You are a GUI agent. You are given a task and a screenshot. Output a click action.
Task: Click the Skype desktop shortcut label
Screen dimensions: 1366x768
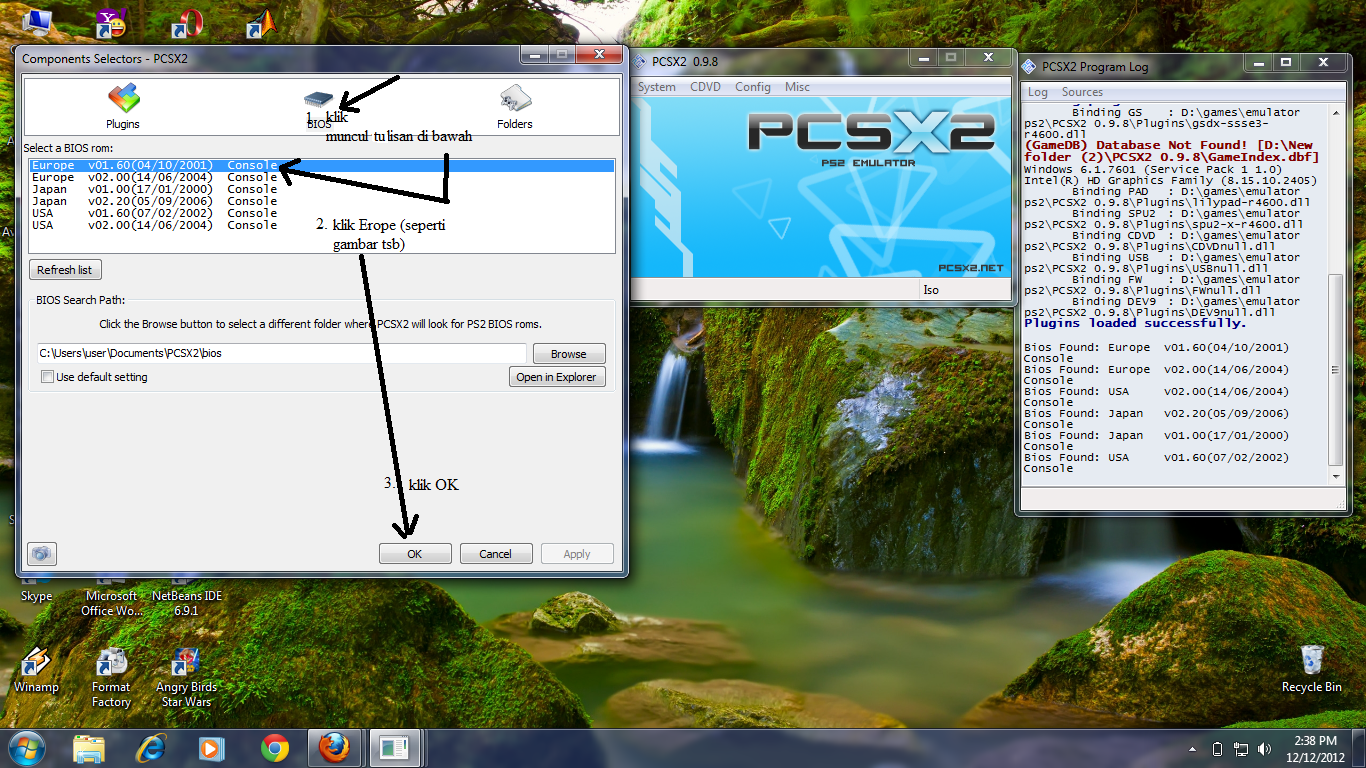coord(36,597)
